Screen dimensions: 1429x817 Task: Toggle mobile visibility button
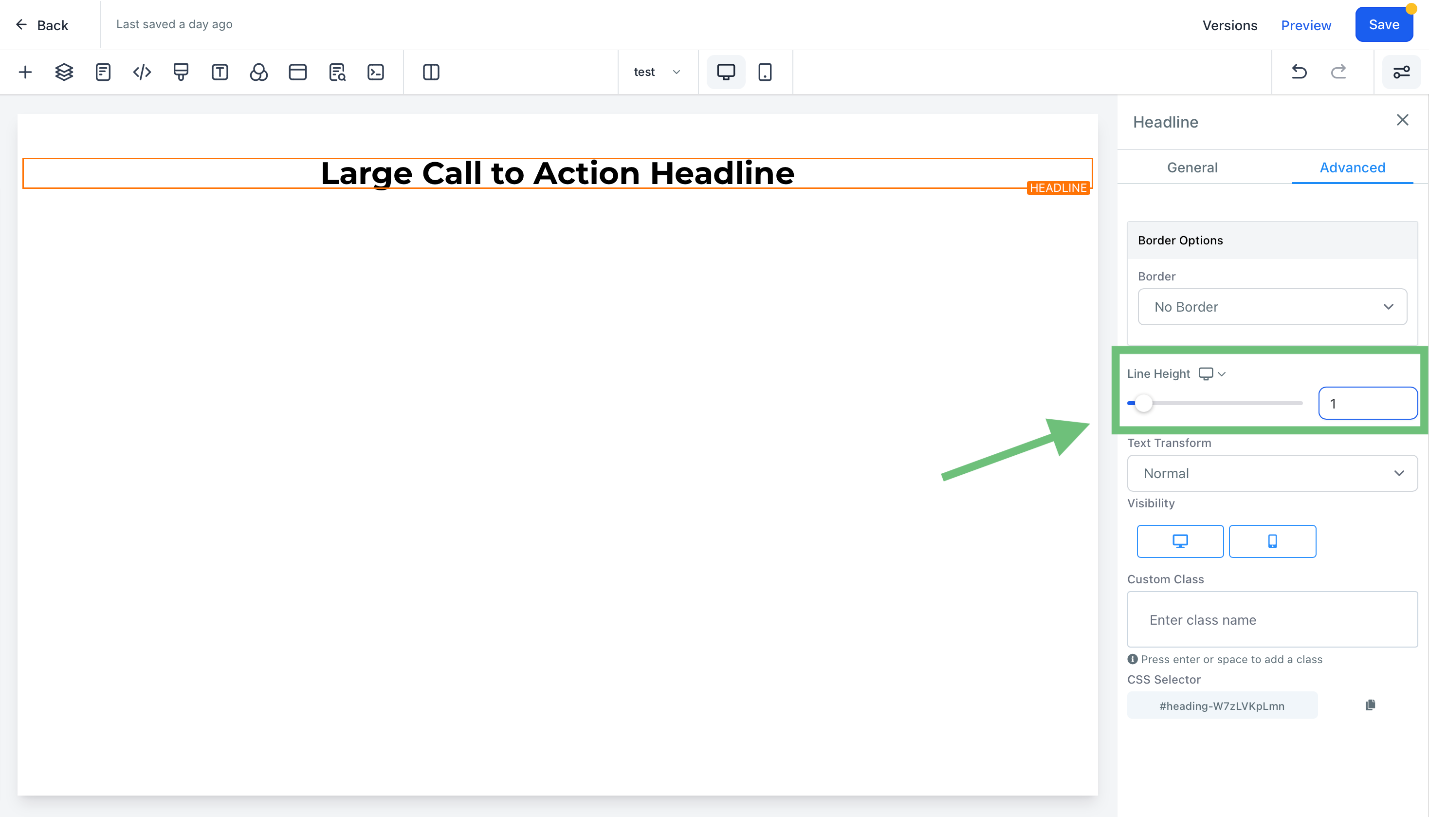pyautogui.click(x=1272, y=541)
